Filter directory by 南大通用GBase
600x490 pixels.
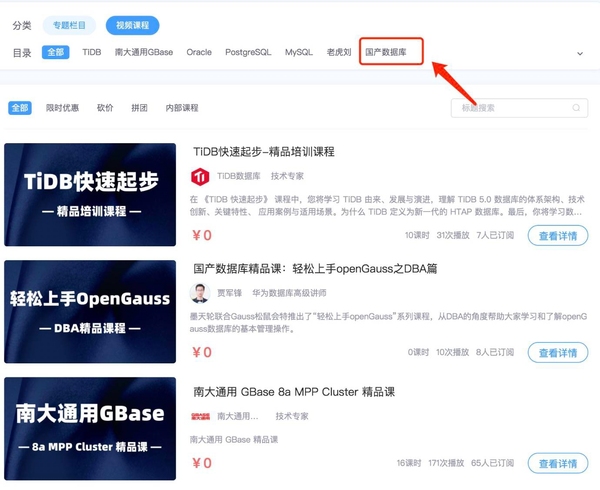[x=144, y=52]
